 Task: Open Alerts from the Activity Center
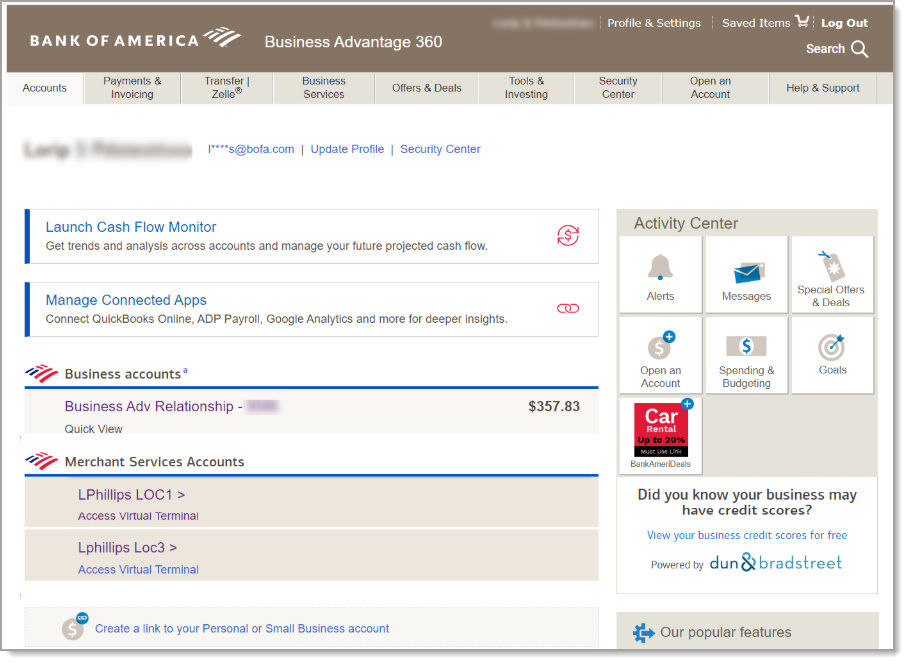(x=660, y=273)
